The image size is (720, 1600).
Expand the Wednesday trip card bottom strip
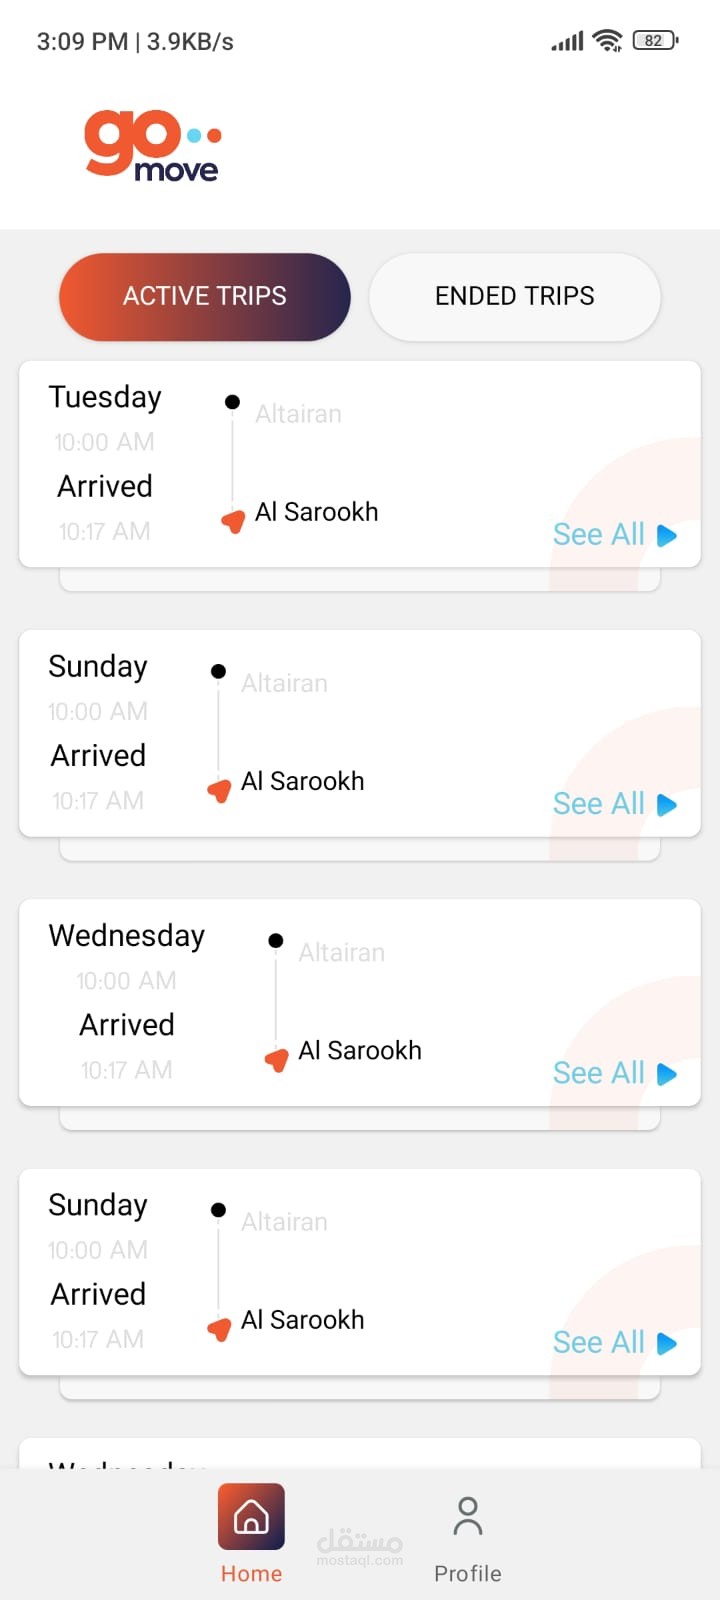(x=360, y=1118)
